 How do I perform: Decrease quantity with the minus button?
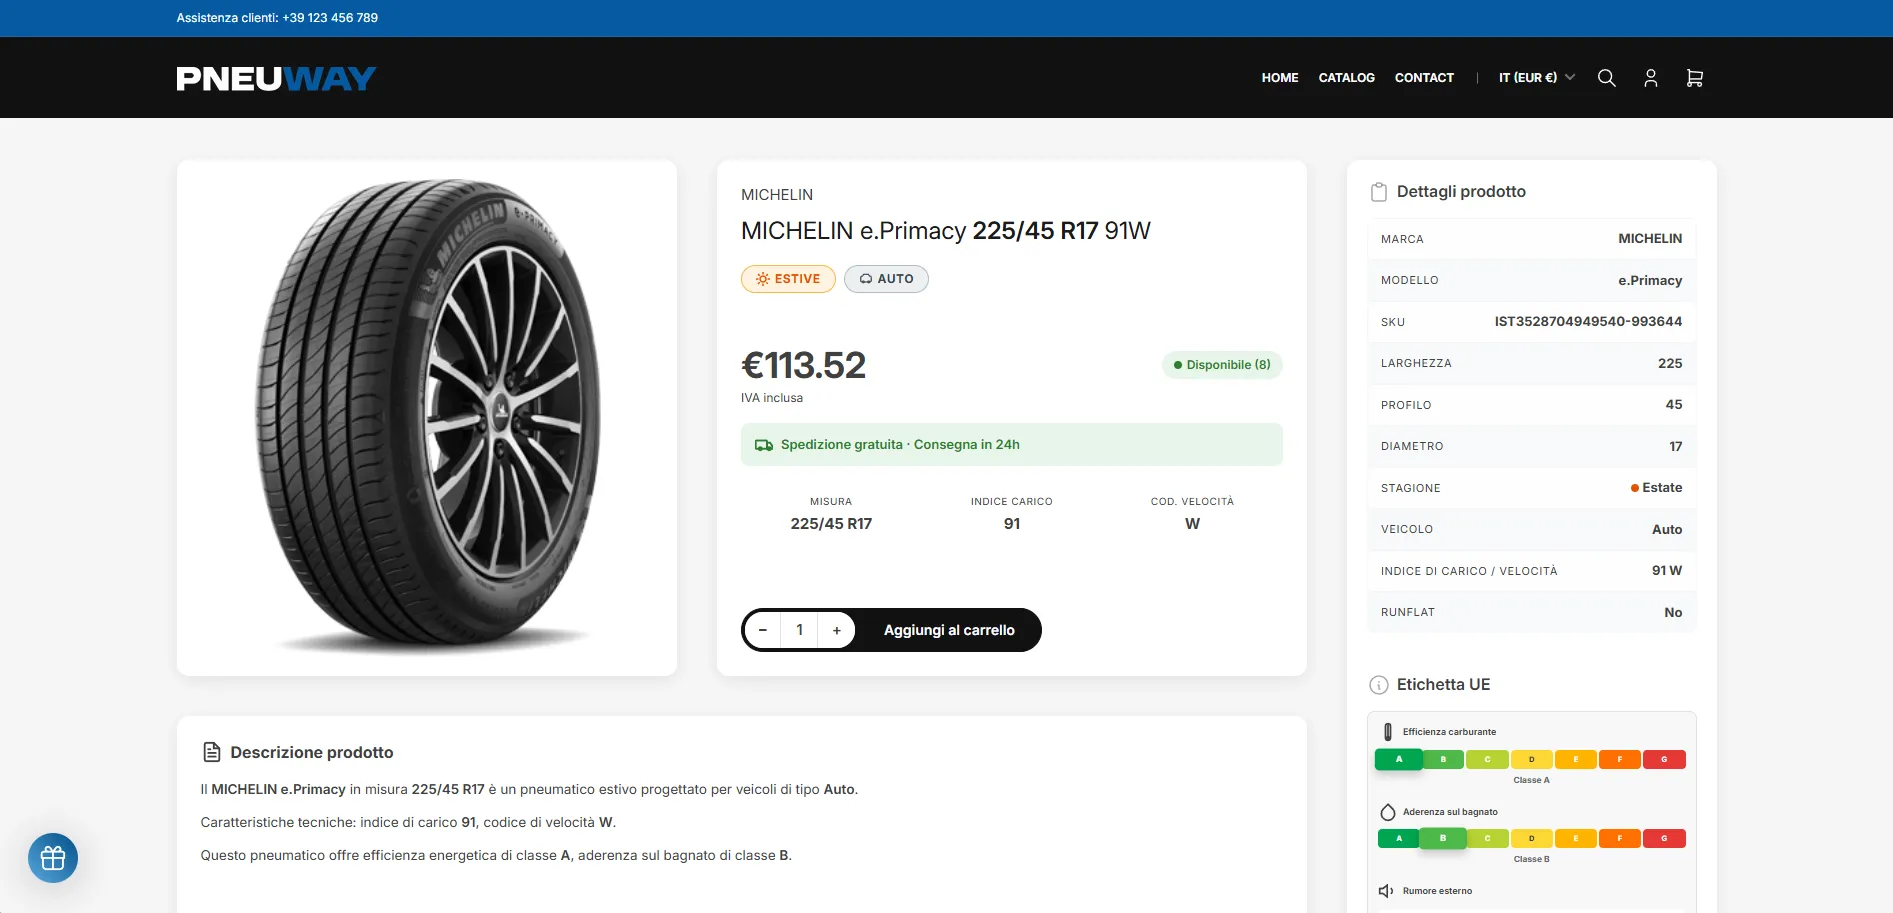[x=763, y=630]
